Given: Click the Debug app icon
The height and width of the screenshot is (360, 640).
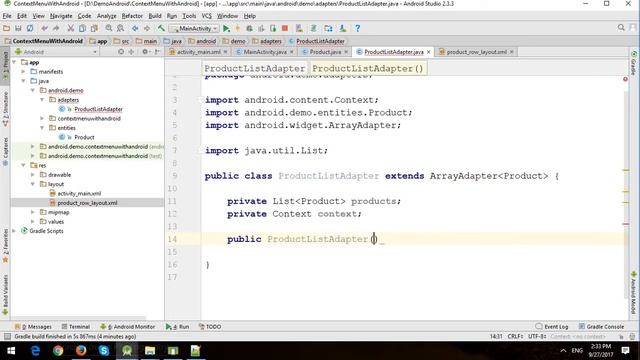Looking at the screenshot, I should click(x=249, y=29).
